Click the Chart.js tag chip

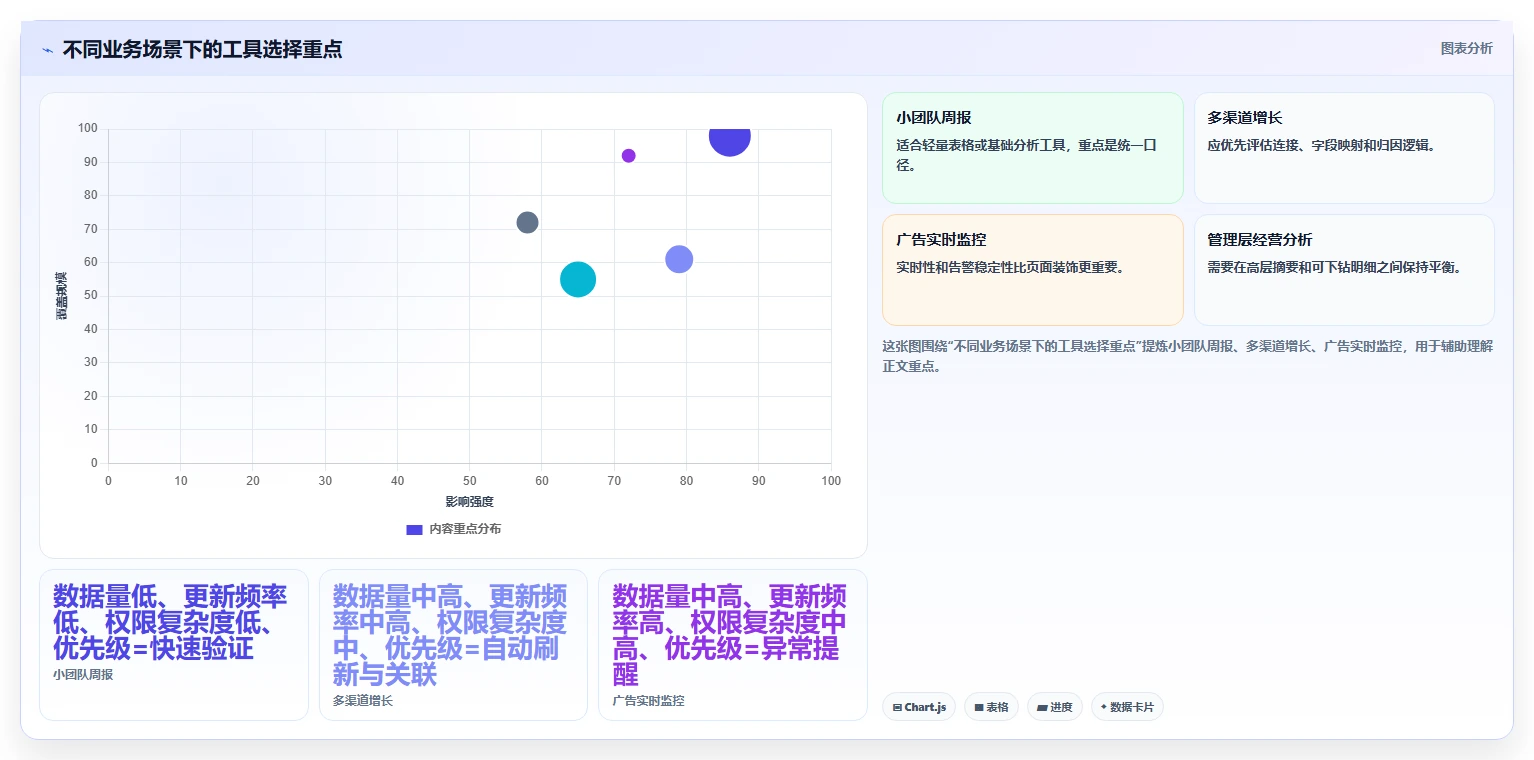tap(919, 707)
